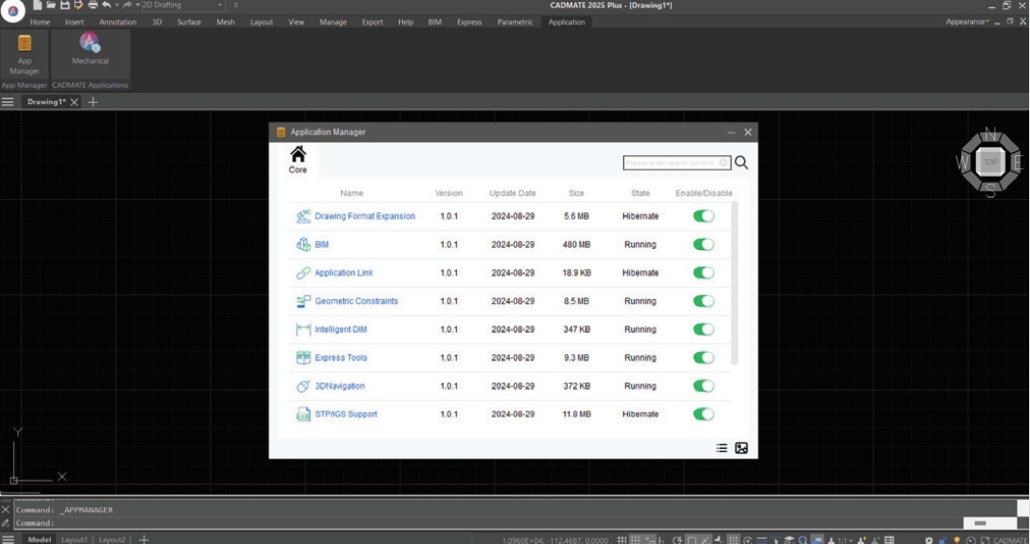Screen dimensions: 1030x544
Task: Switch to the Annotation ribbon tab
Action: [118, 22]
